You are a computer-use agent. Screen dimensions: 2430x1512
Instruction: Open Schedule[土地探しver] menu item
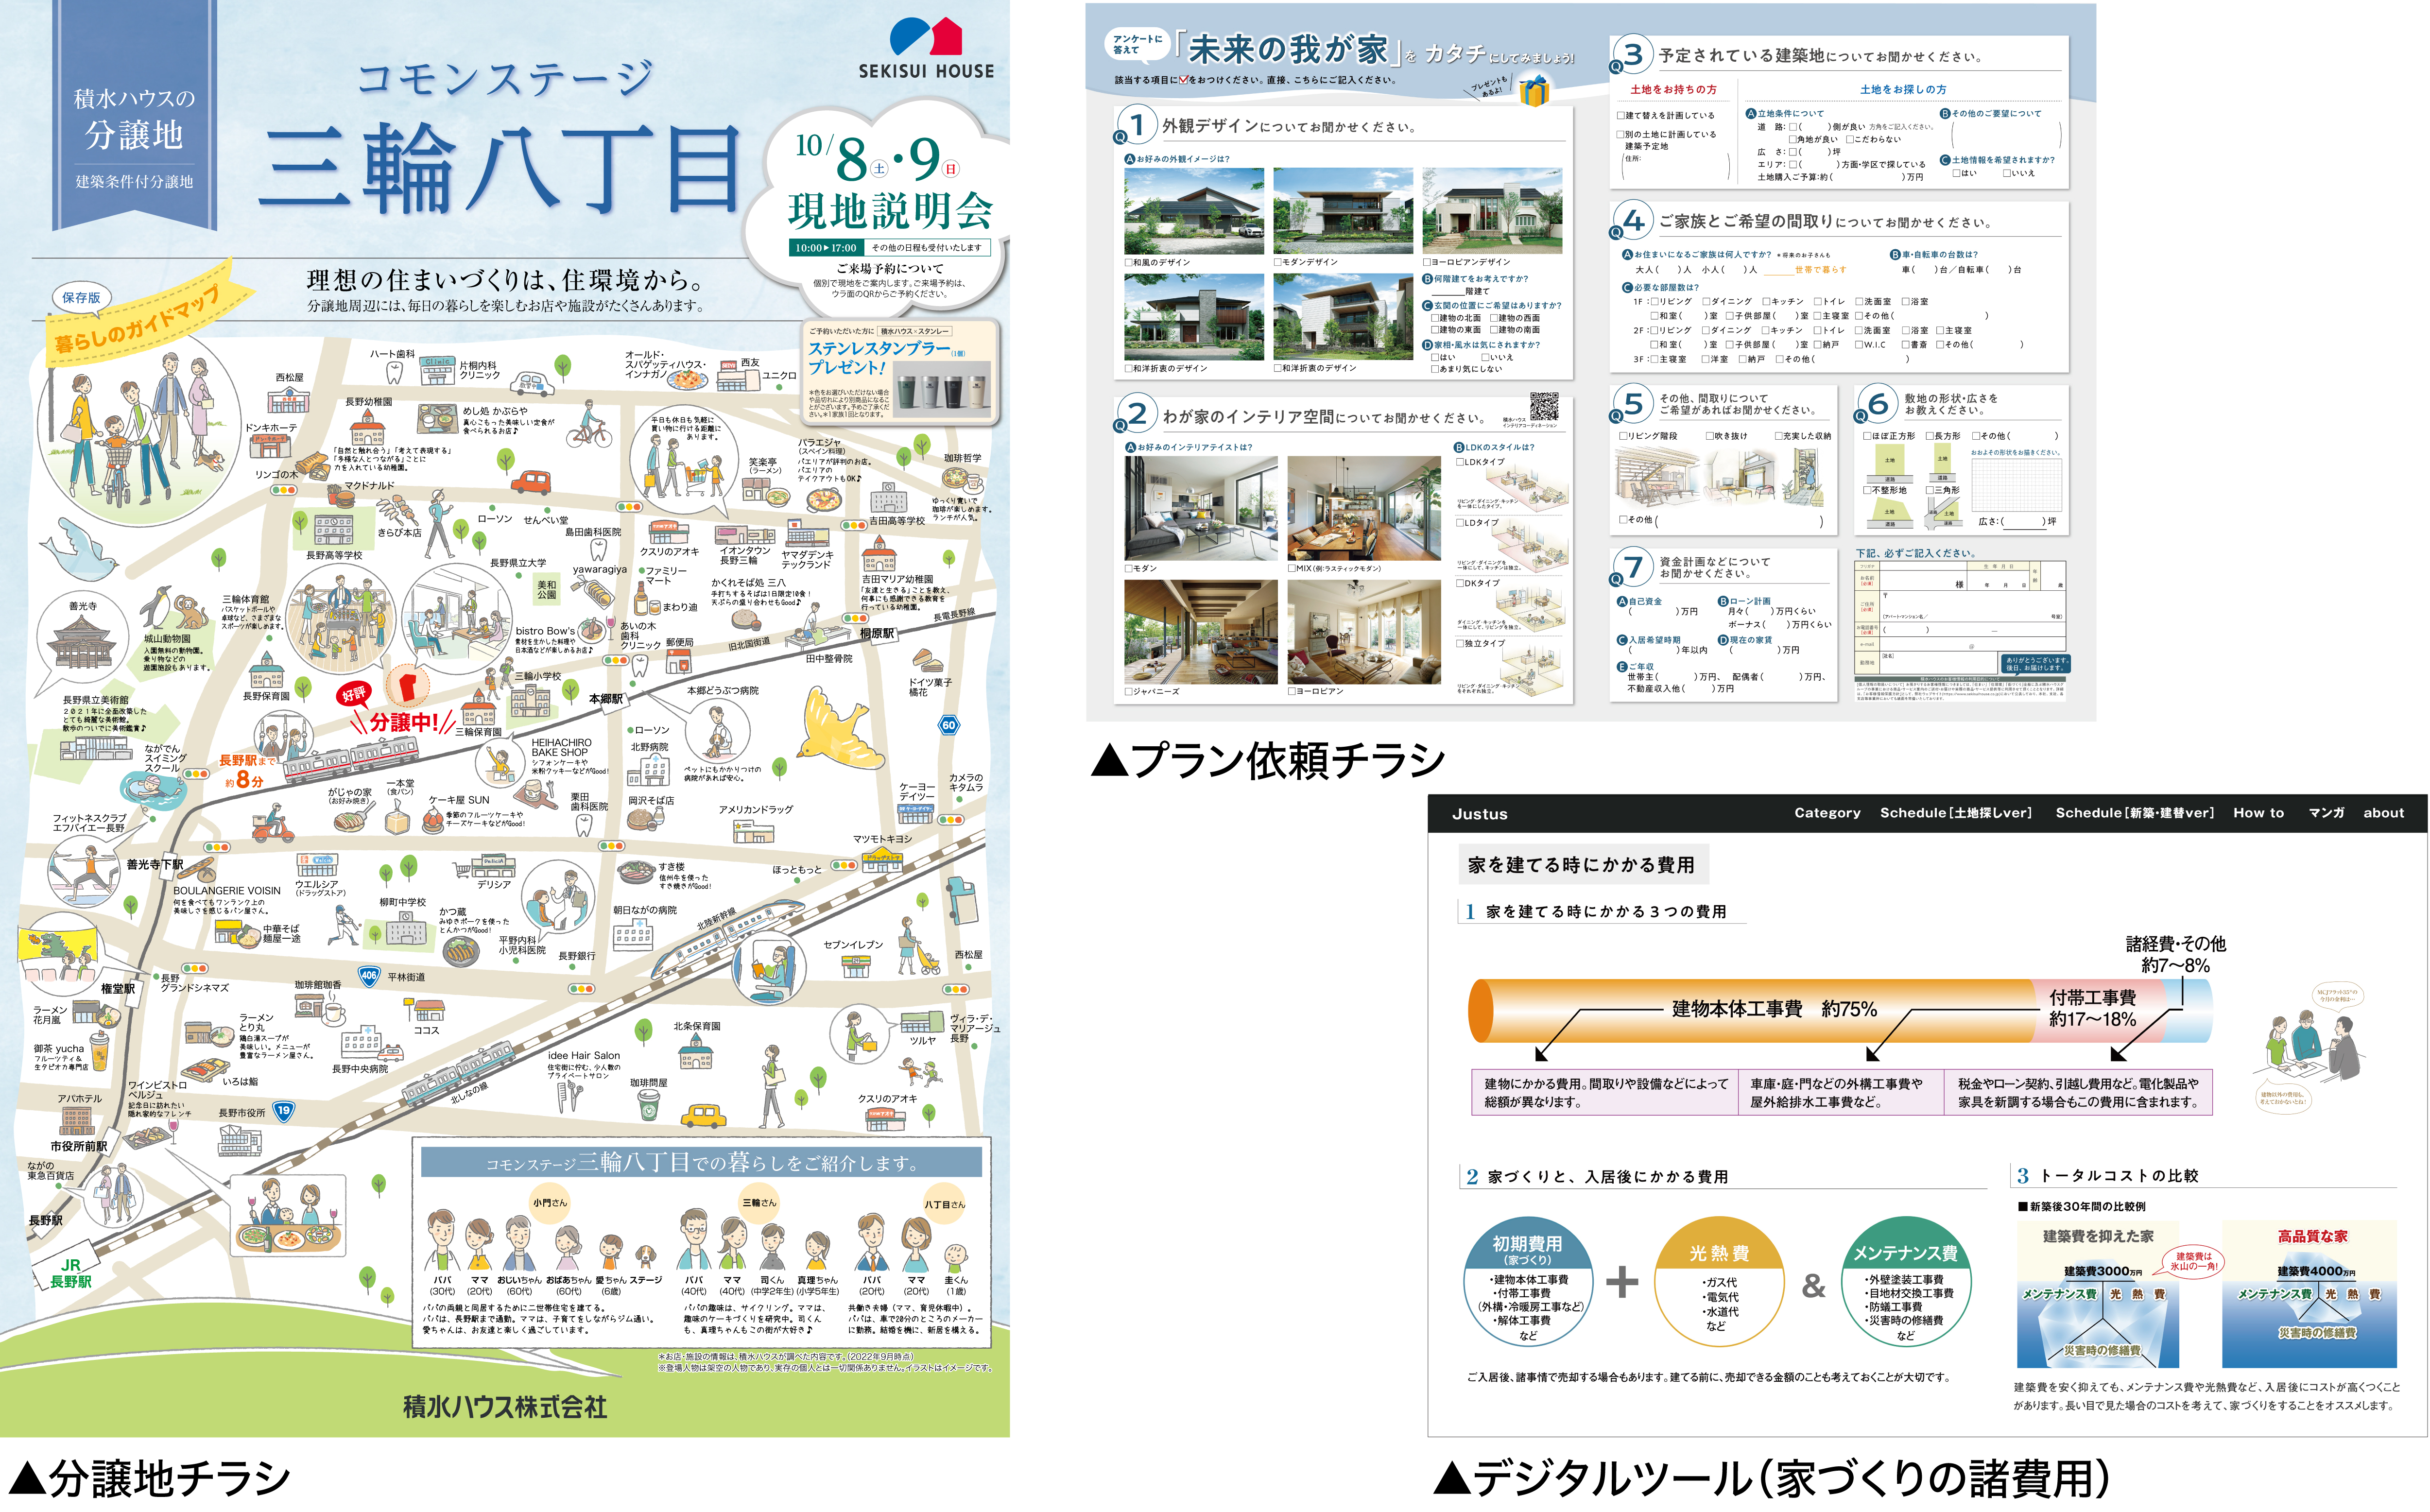point(1955,813)
